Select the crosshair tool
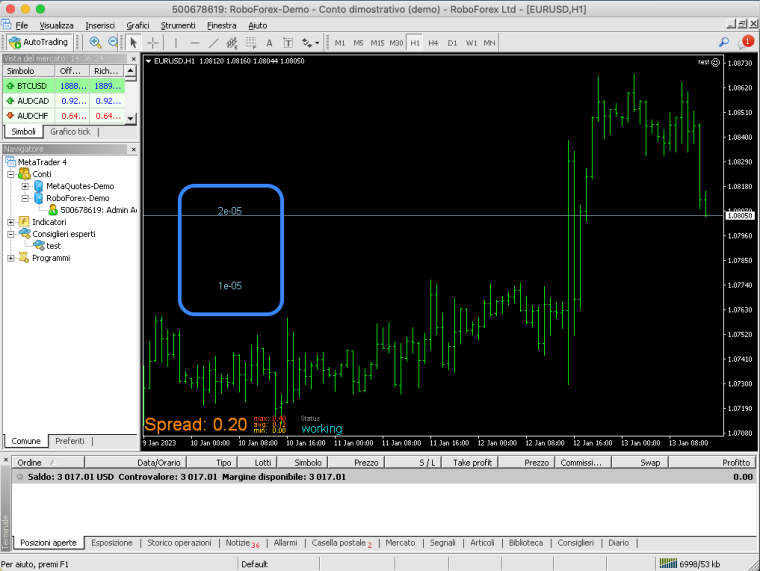Viewport: 760px width, 571px height. coord(153,43)
